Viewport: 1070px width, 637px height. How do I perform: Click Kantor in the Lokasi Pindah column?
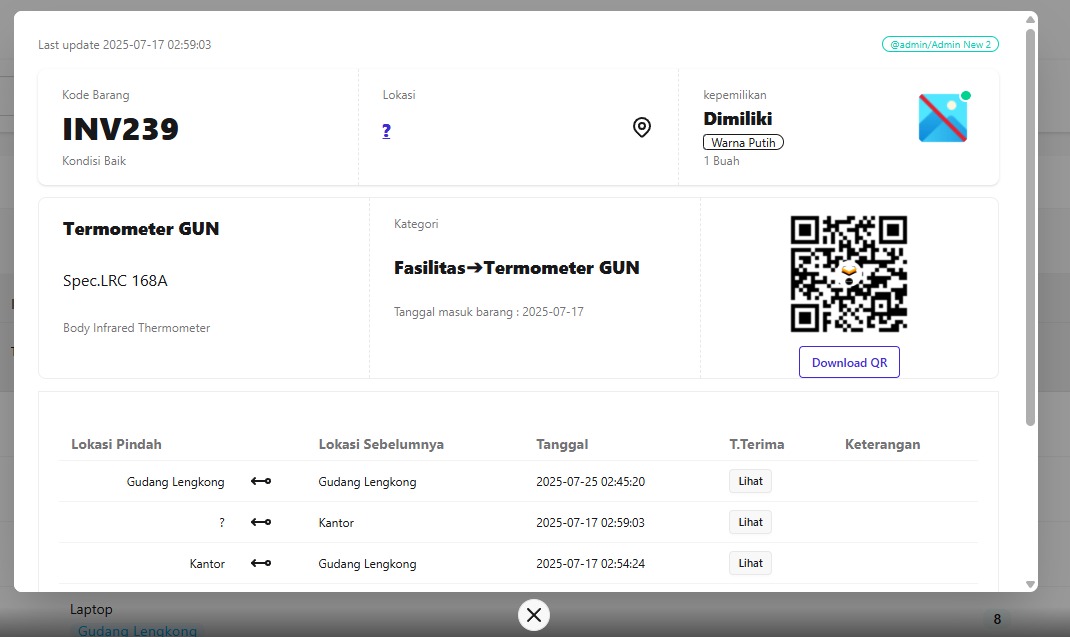pyautogui.click(x=207, y=564)
